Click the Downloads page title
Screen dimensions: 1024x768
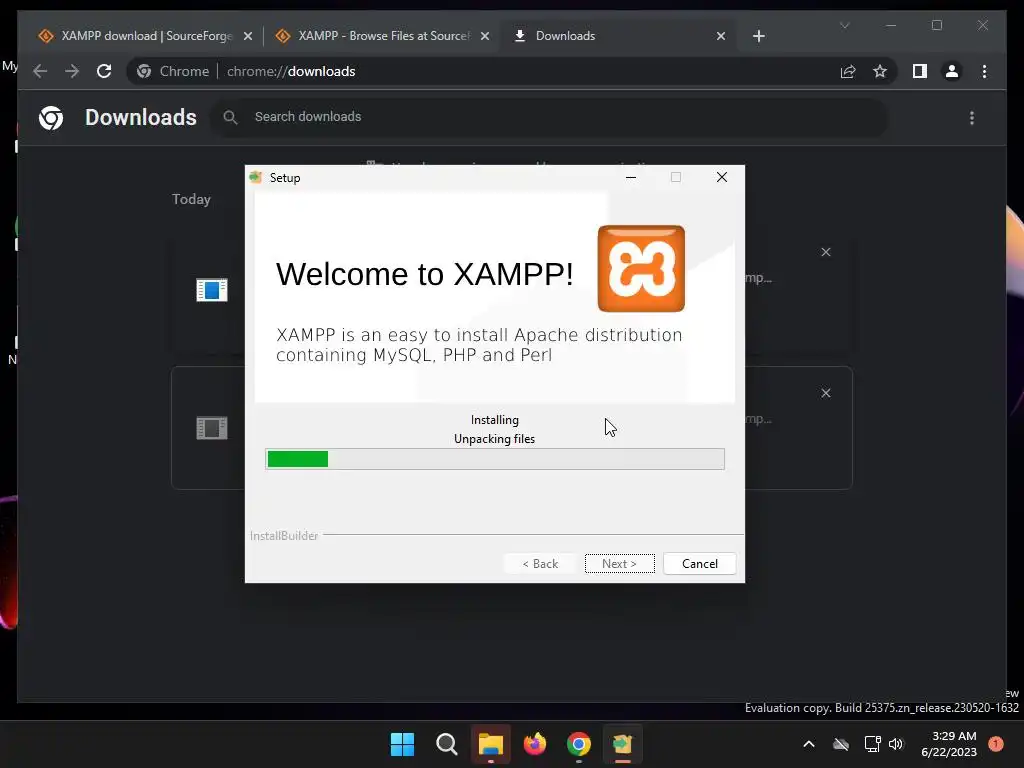(141, 118)
